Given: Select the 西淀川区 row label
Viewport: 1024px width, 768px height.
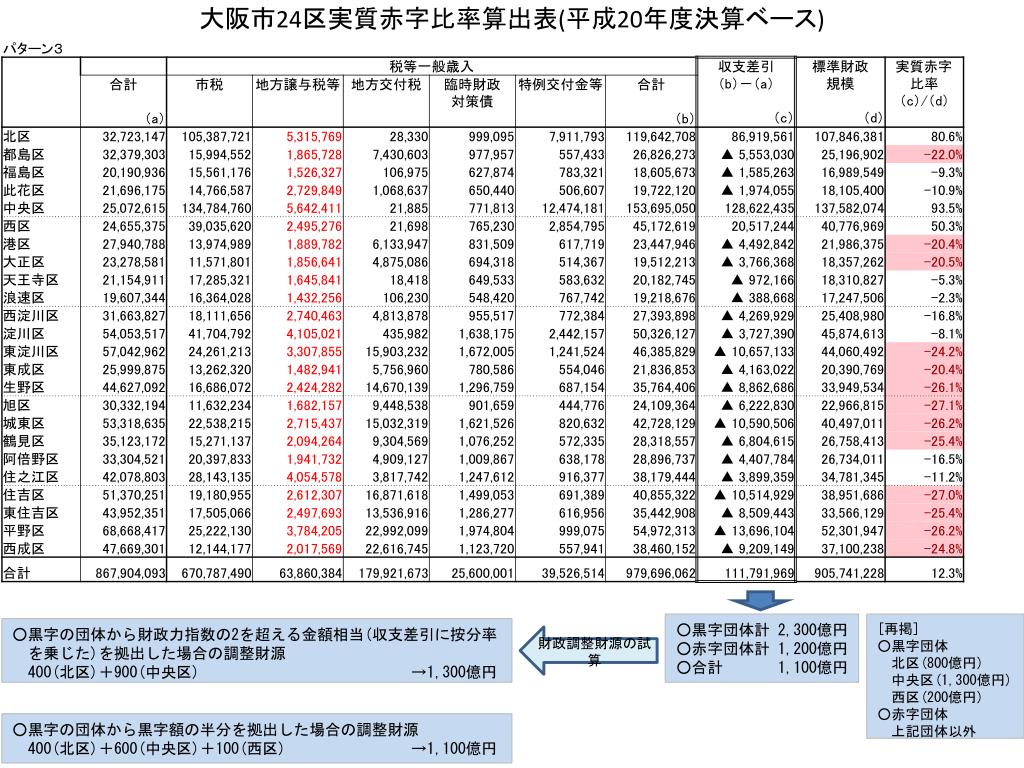Looking at the screenshot, I should [31, 315].
